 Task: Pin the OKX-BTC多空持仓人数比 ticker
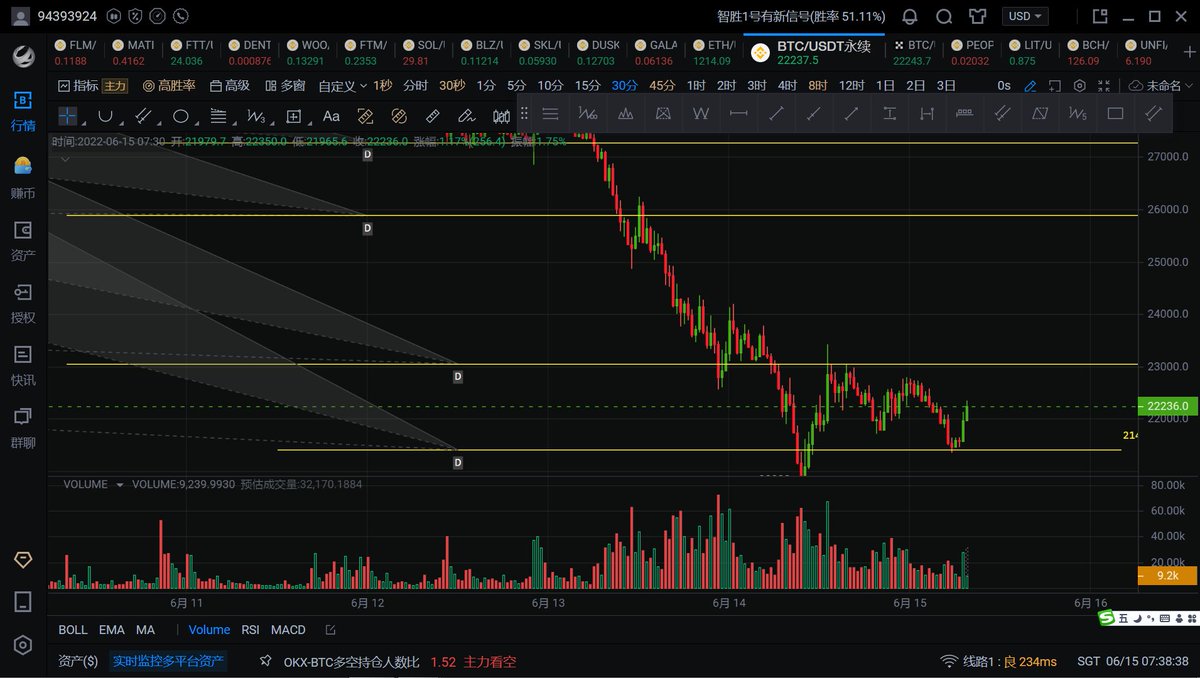click(266, 661)
